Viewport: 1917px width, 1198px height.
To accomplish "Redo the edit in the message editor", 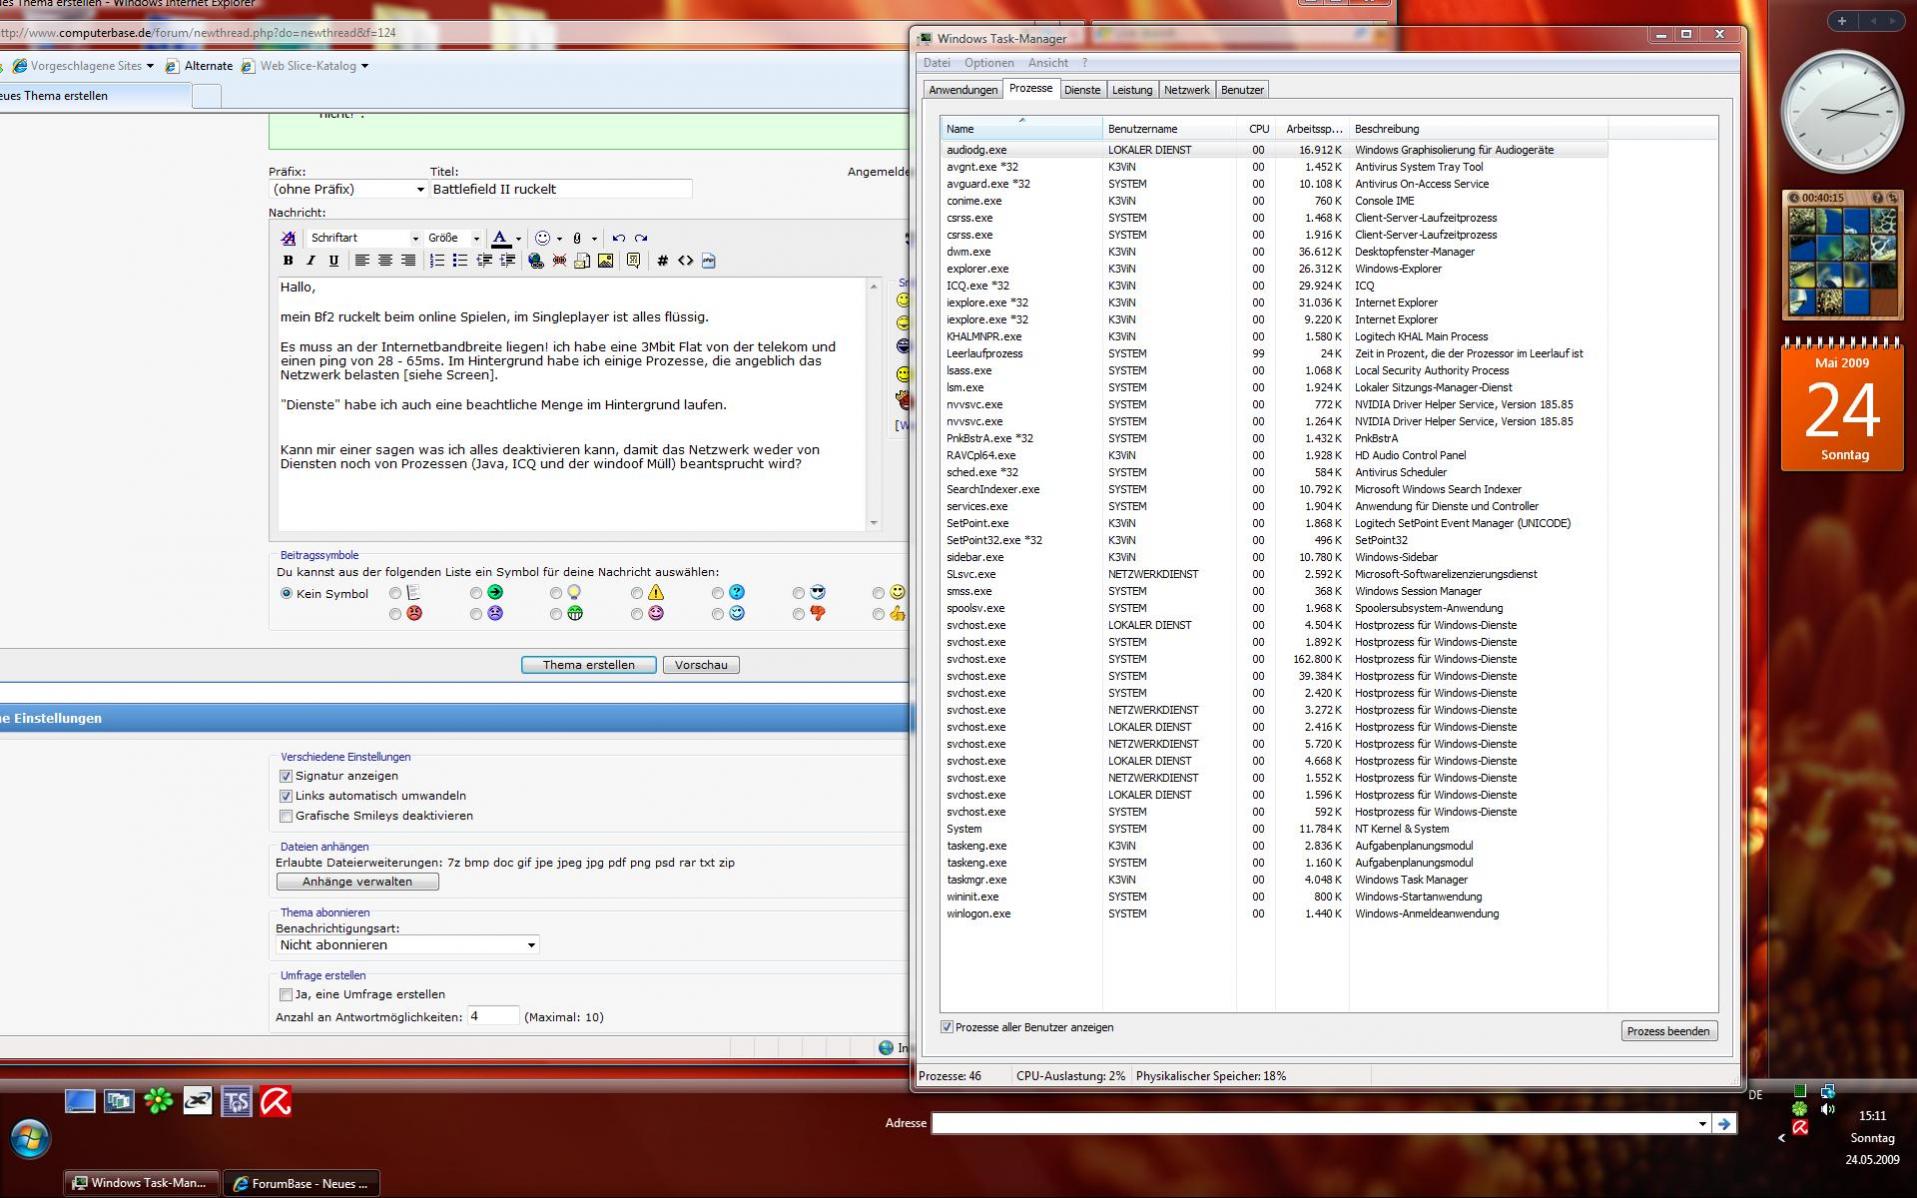I will pyautogui.click(x=641, y=238).
